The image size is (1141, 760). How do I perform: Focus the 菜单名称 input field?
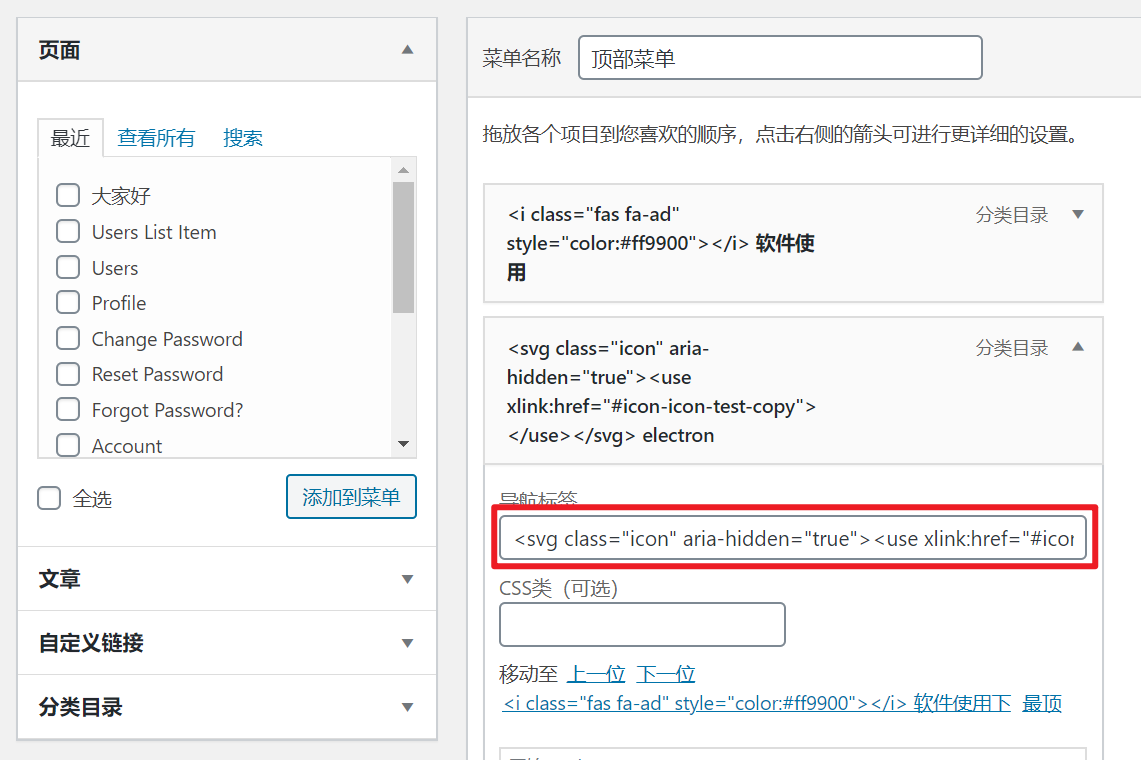(x=780, y=58)
